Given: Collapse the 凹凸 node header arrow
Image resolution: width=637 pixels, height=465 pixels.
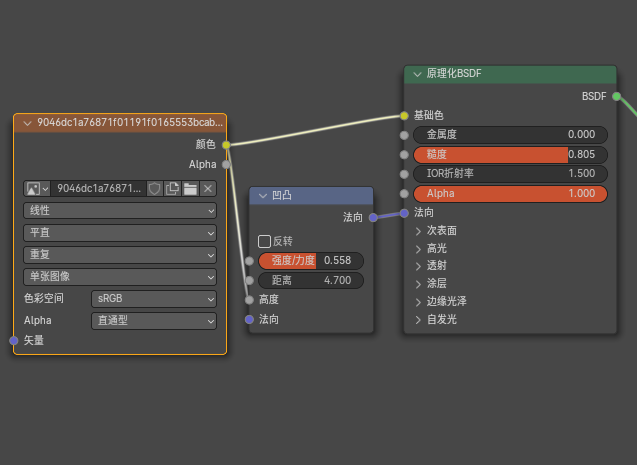Looking at the screenshot, I should coord(262,196).
